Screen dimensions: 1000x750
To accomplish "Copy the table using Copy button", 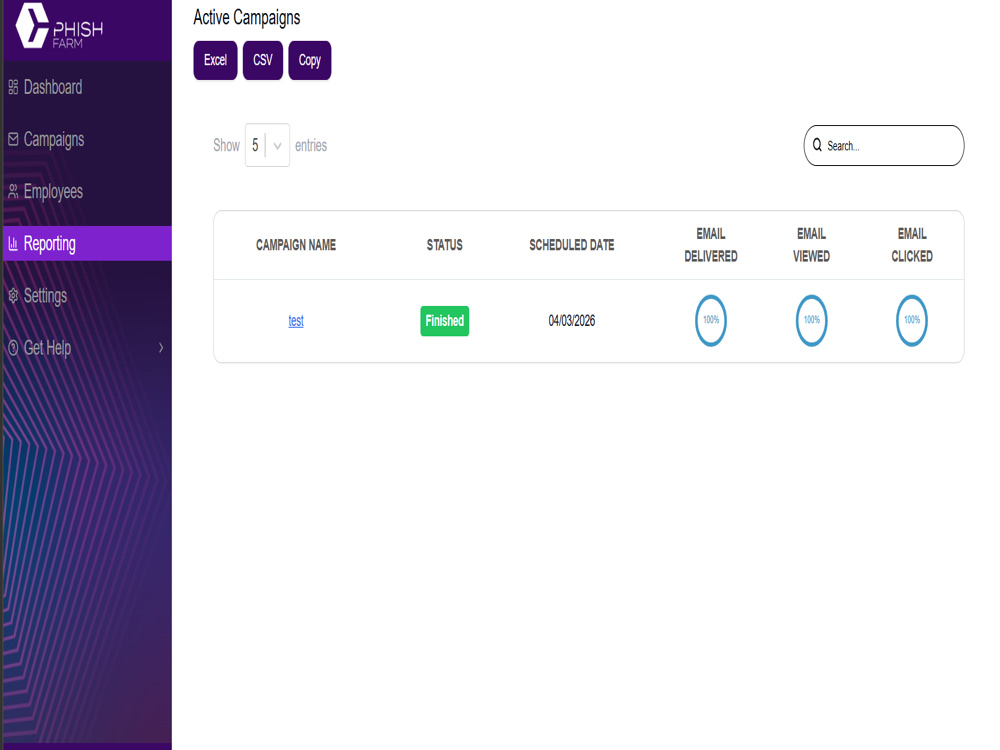I will point(310,61).
